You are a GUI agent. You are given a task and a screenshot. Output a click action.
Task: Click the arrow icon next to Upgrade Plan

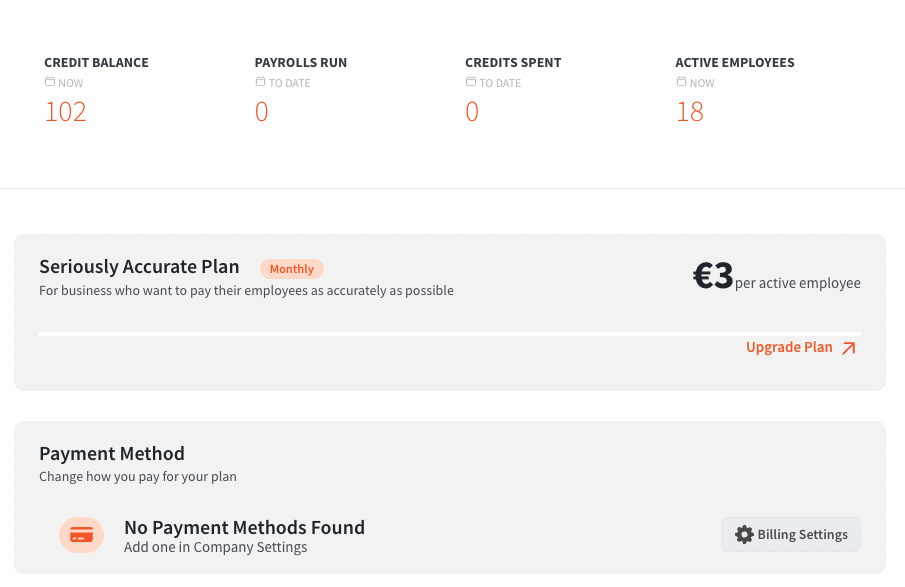tap(848, 347)
